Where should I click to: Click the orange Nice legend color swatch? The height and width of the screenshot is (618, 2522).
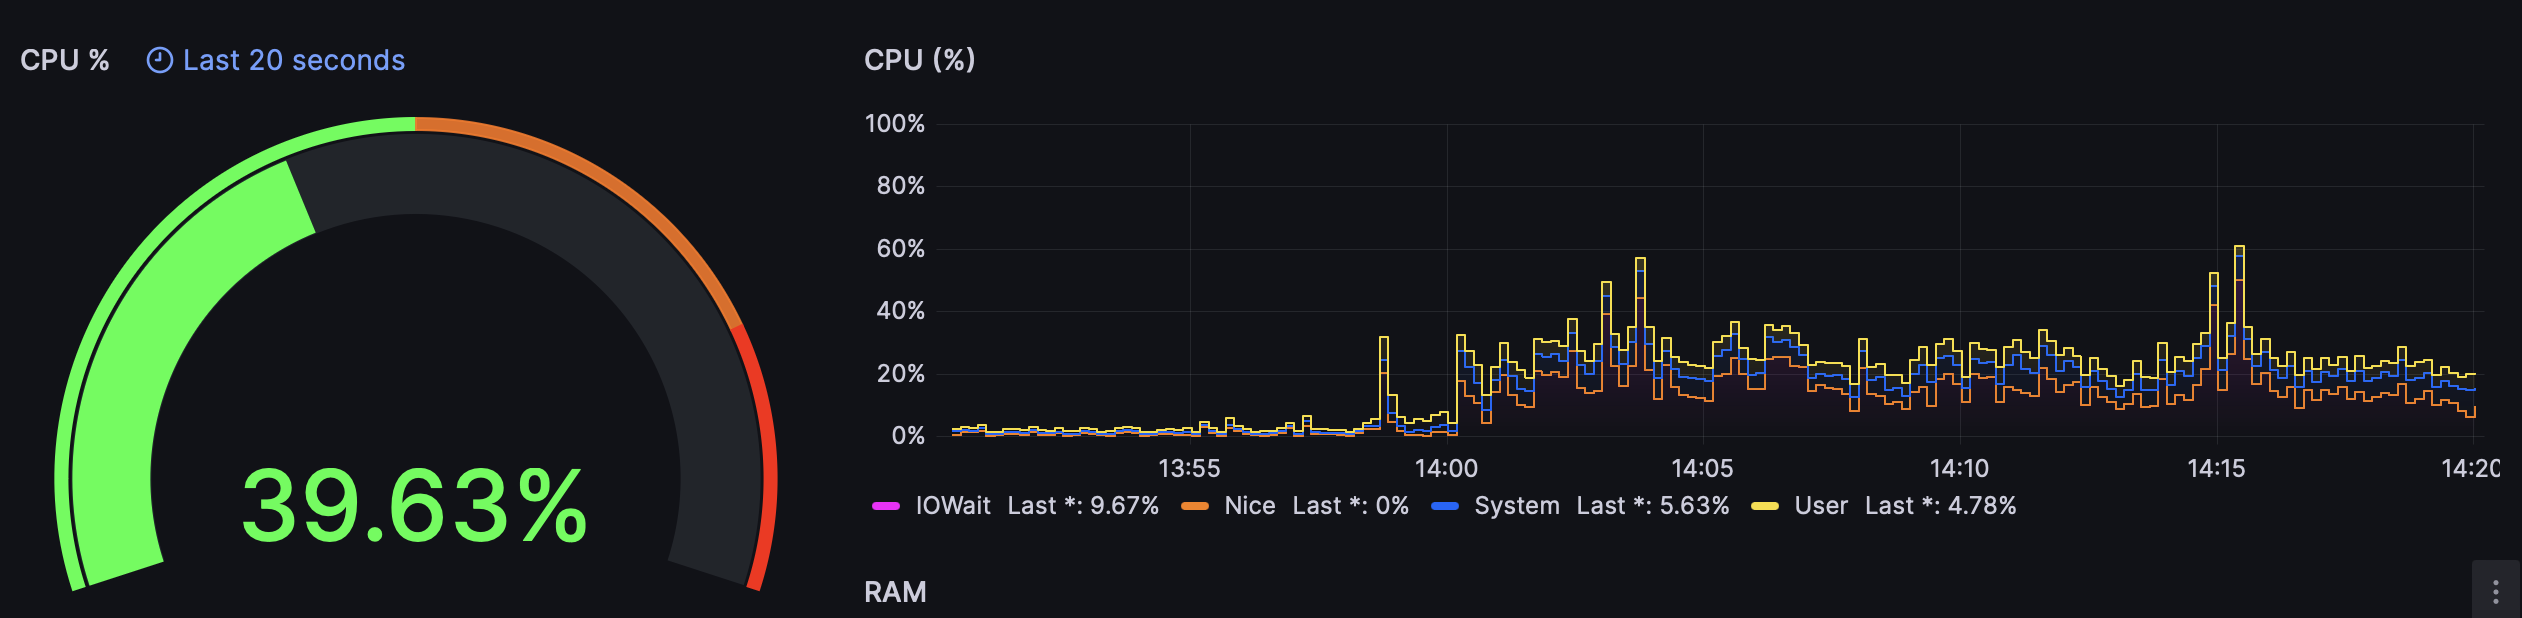tap(1195, 506)
